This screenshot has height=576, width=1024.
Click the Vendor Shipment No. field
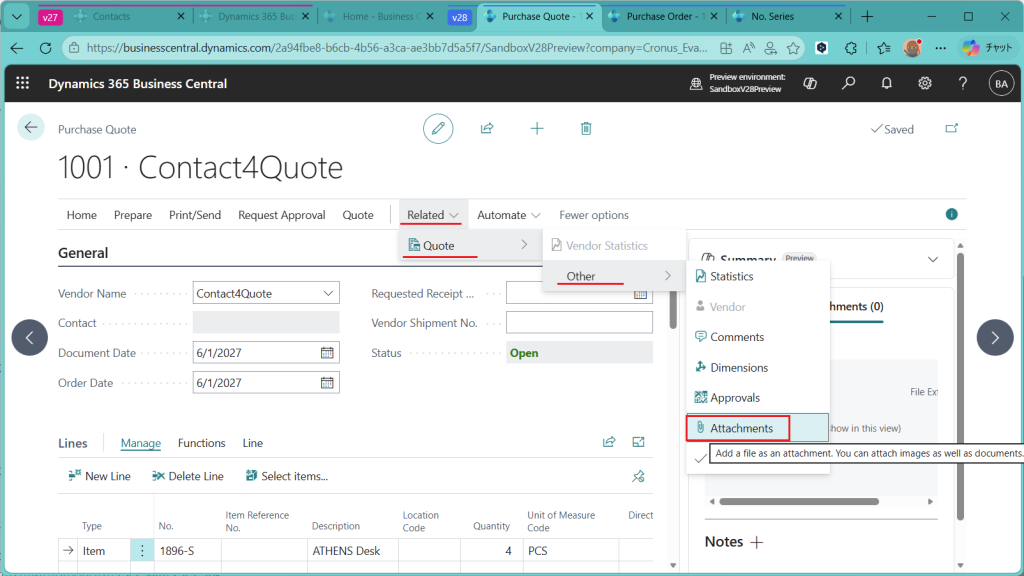579,323
